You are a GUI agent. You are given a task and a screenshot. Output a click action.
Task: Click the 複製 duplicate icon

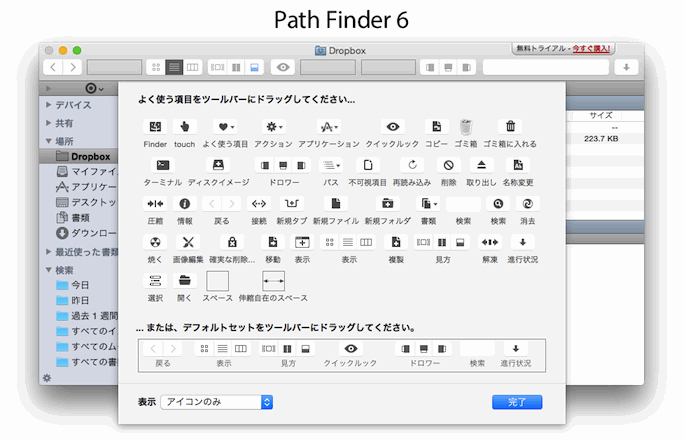click(x=396, y=242)
